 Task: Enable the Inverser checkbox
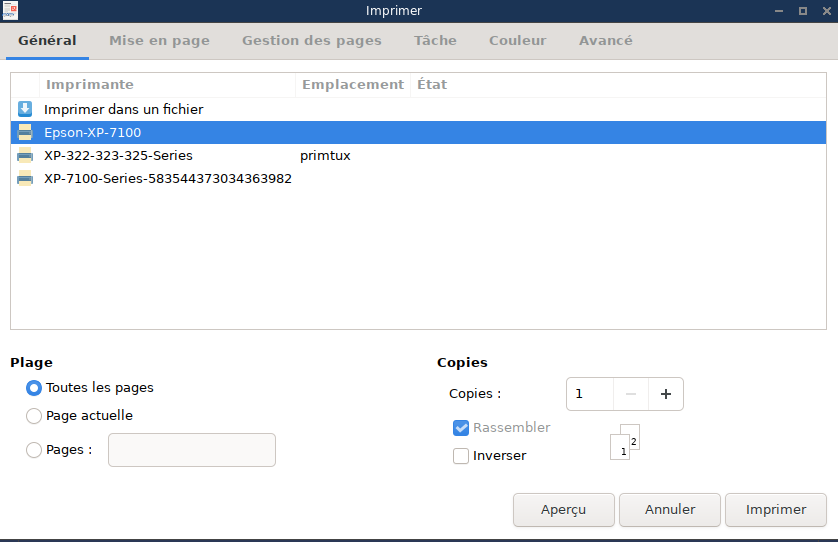point(461,456)
